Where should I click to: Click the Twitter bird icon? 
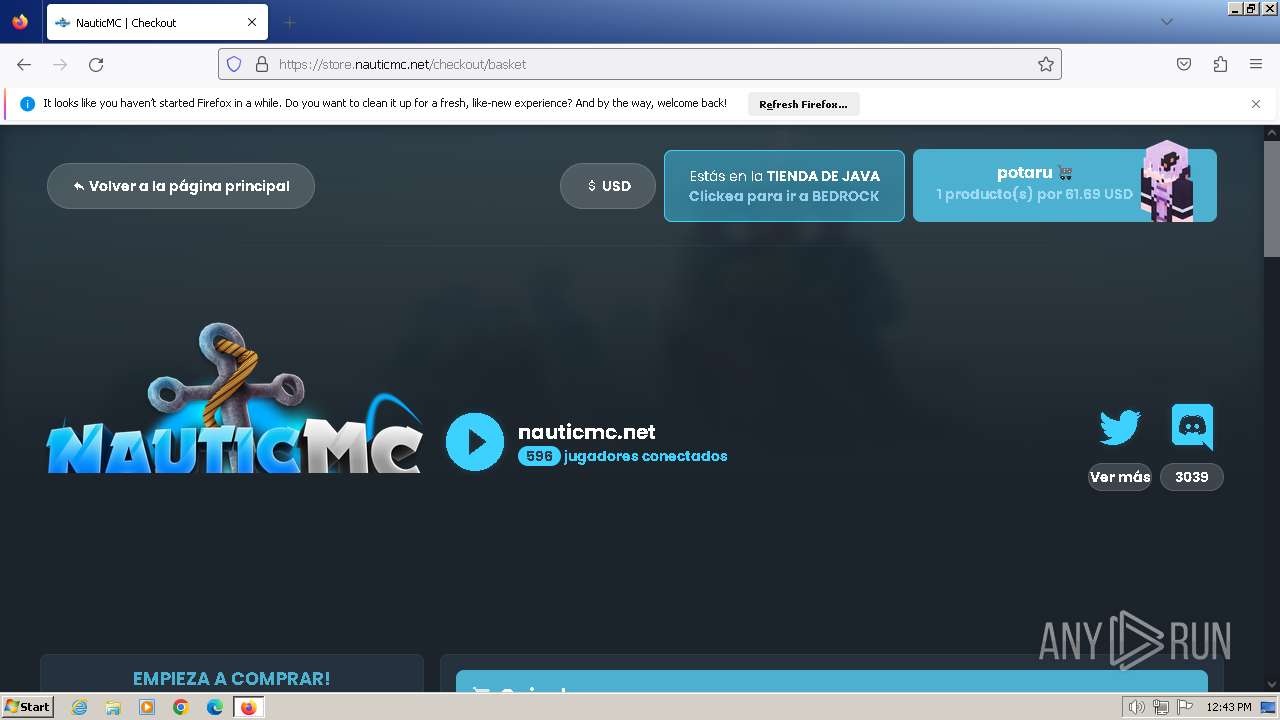[1120, 427]
